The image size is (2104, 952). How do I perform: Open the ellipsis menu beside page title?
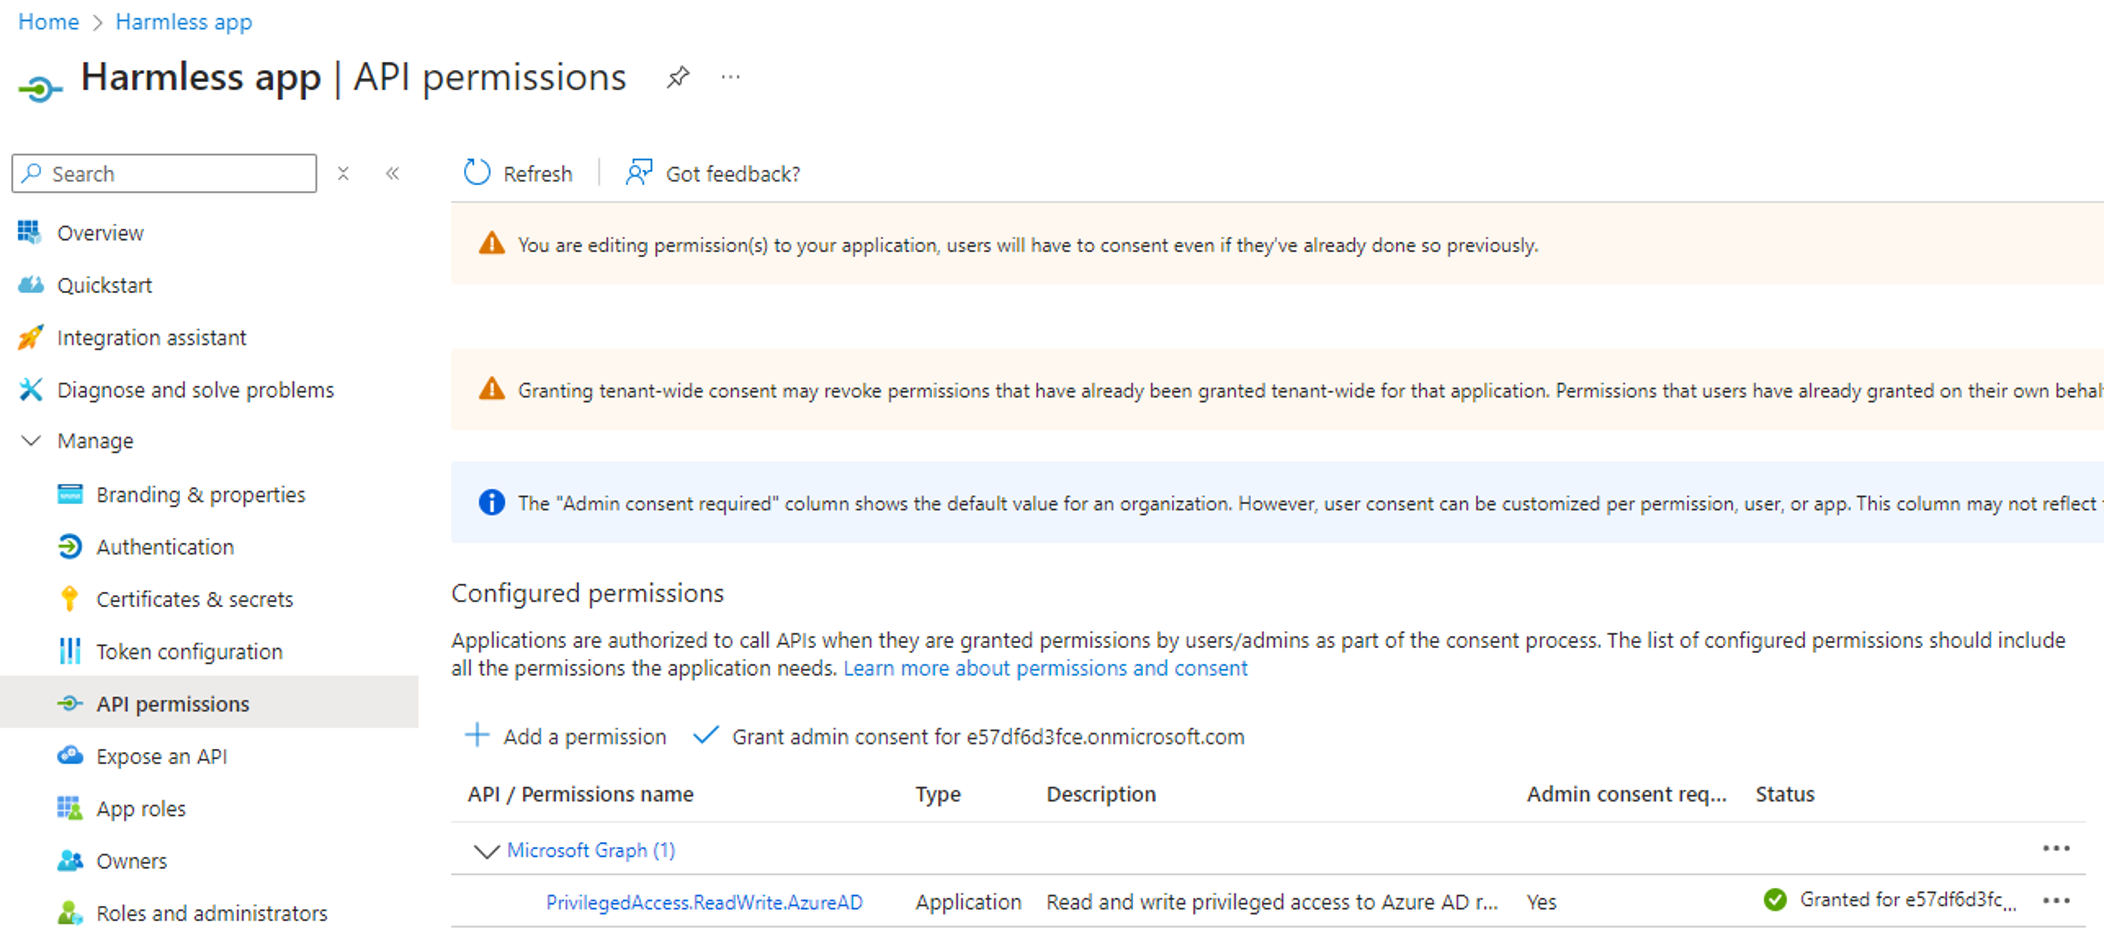pyautogui.click(x=731, y=77)
